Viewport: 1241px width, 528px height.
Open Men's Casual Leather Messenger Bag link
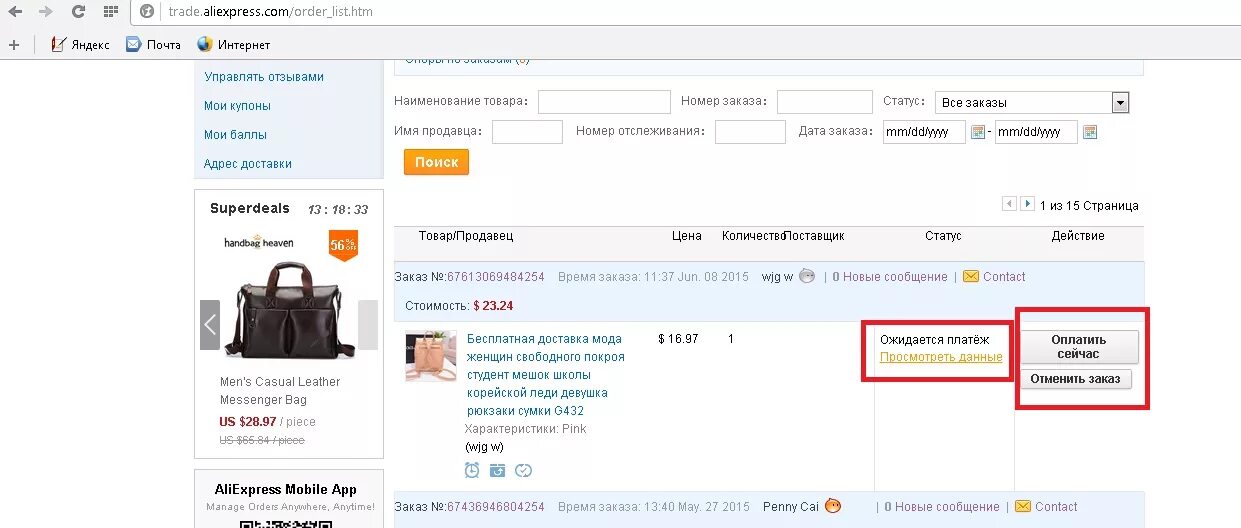coord(280,391)
